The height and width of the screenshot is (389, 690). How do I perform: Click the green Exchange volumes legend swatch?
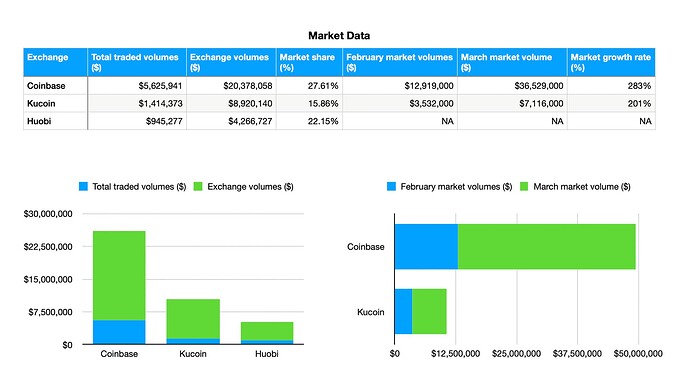click(x=198, y=187)
